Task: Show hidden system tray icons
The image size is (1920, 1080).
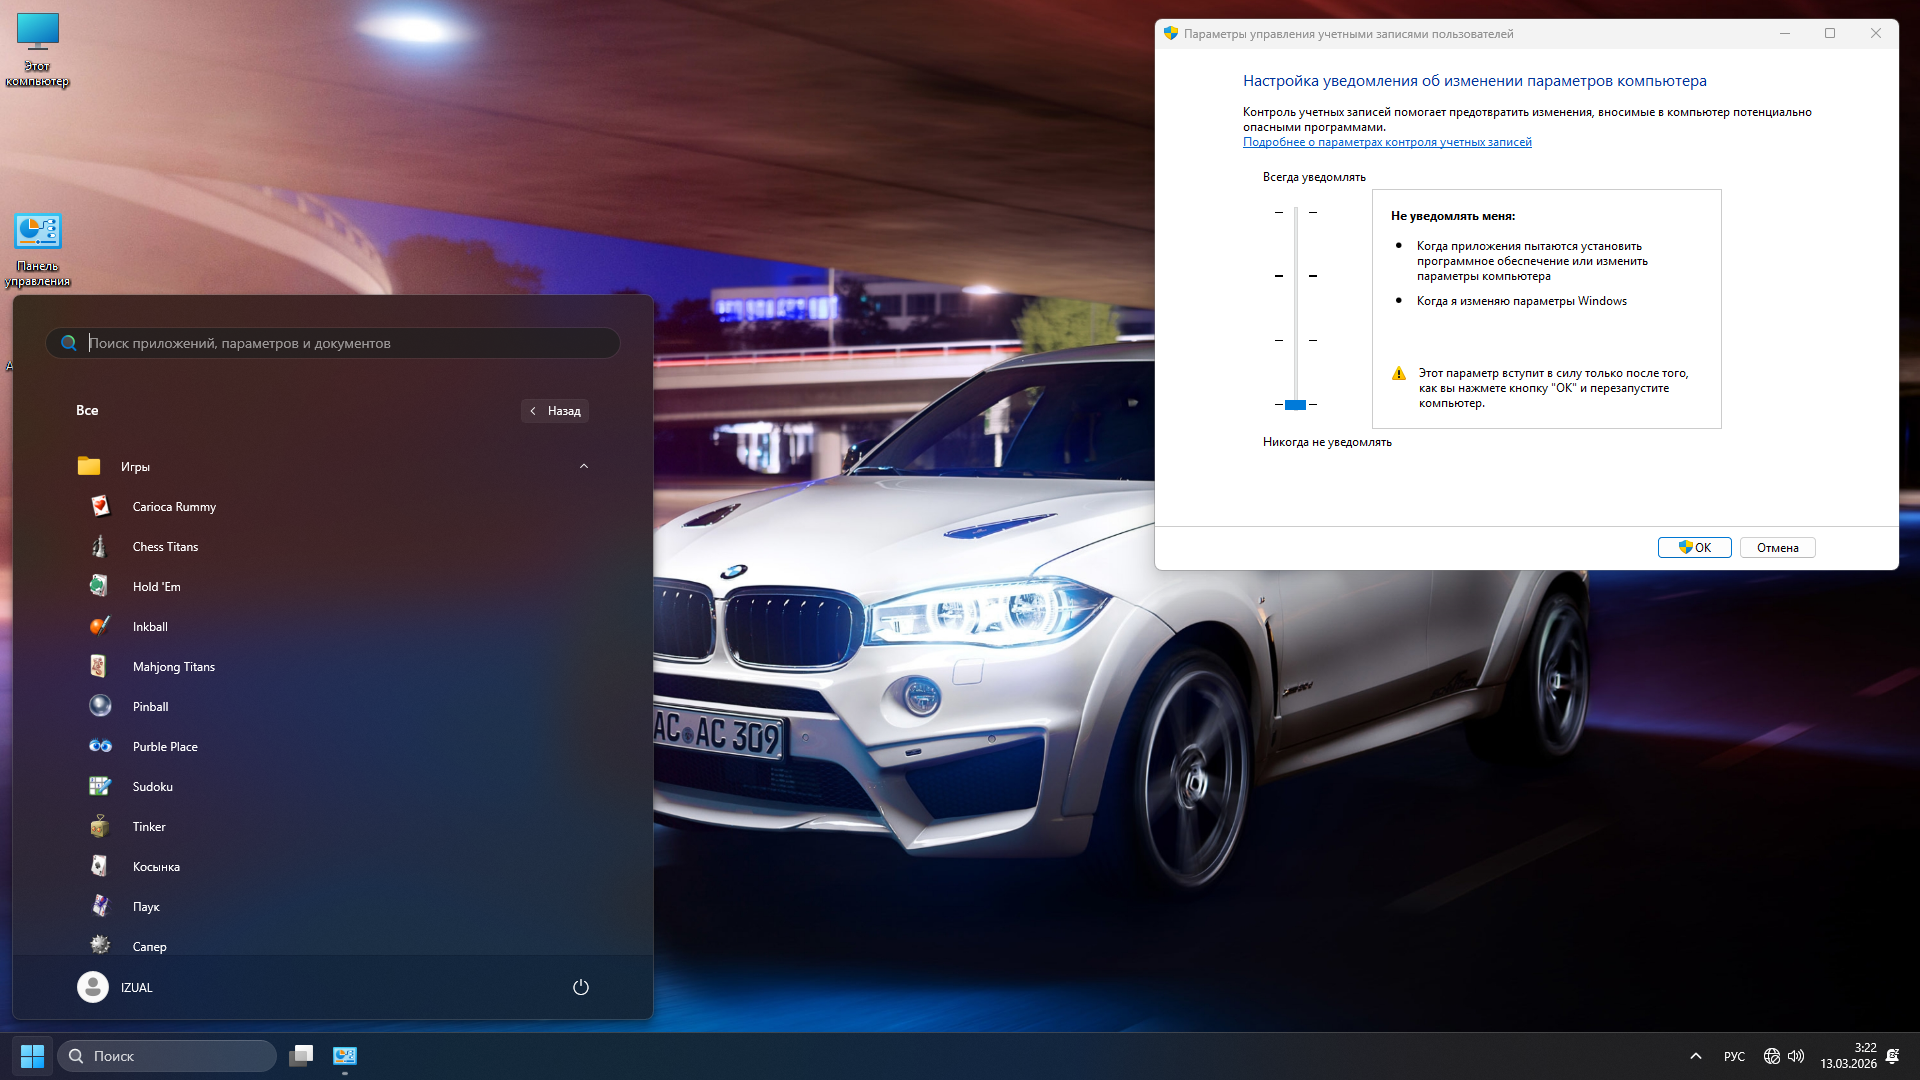Action: [1695, 1056]
